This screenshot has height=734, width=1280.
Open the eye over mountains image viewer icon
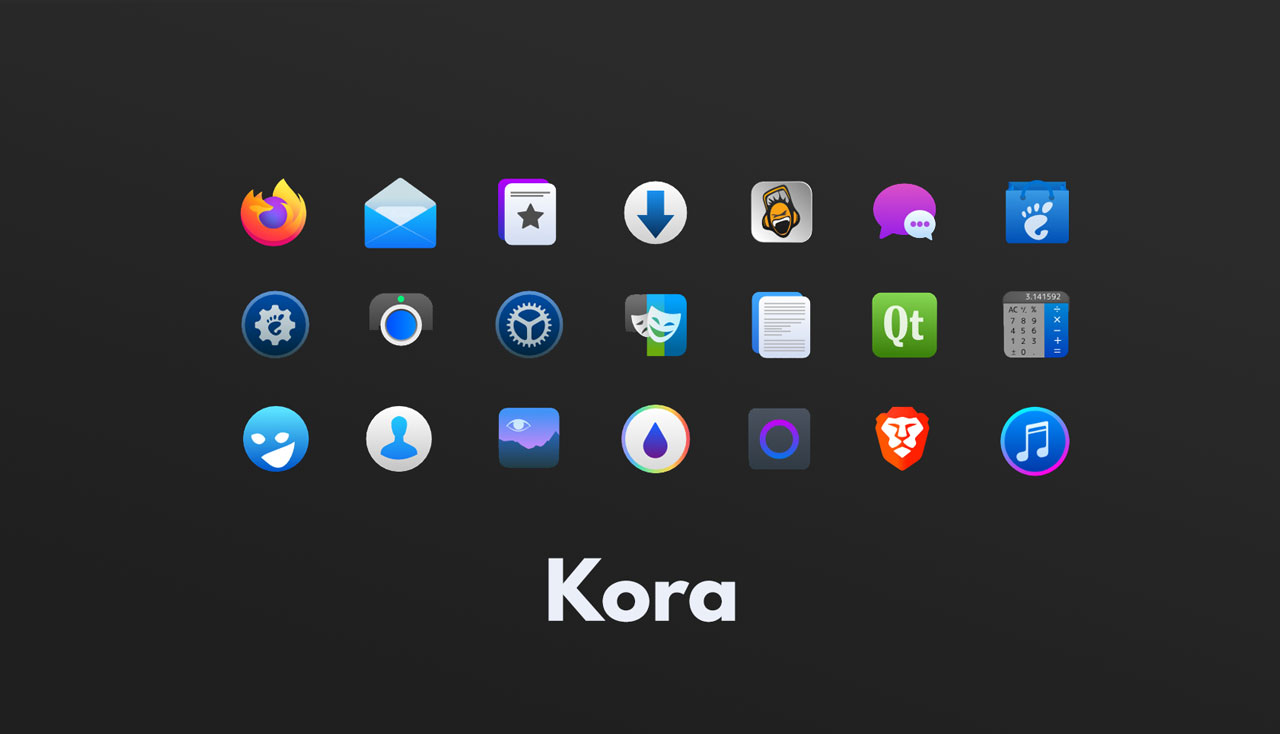(x=528, y=438)
